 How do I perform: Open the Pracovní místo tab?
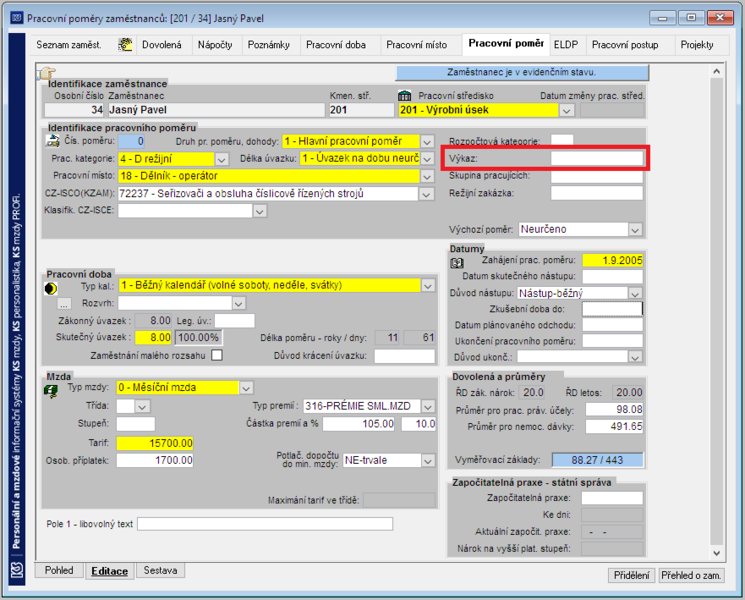417,45
